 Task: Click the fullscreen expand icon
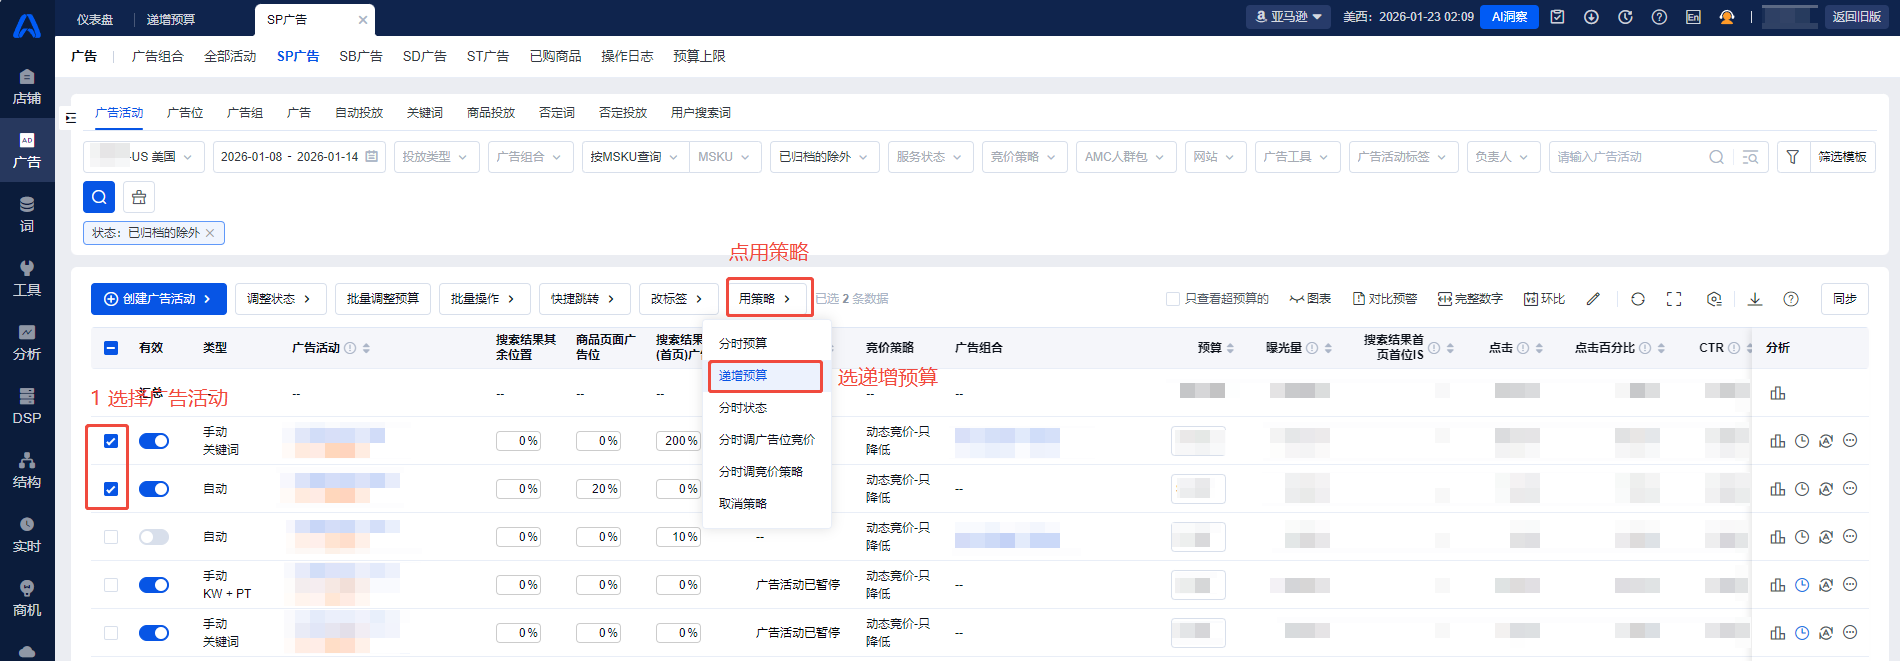pos(1674,299)
